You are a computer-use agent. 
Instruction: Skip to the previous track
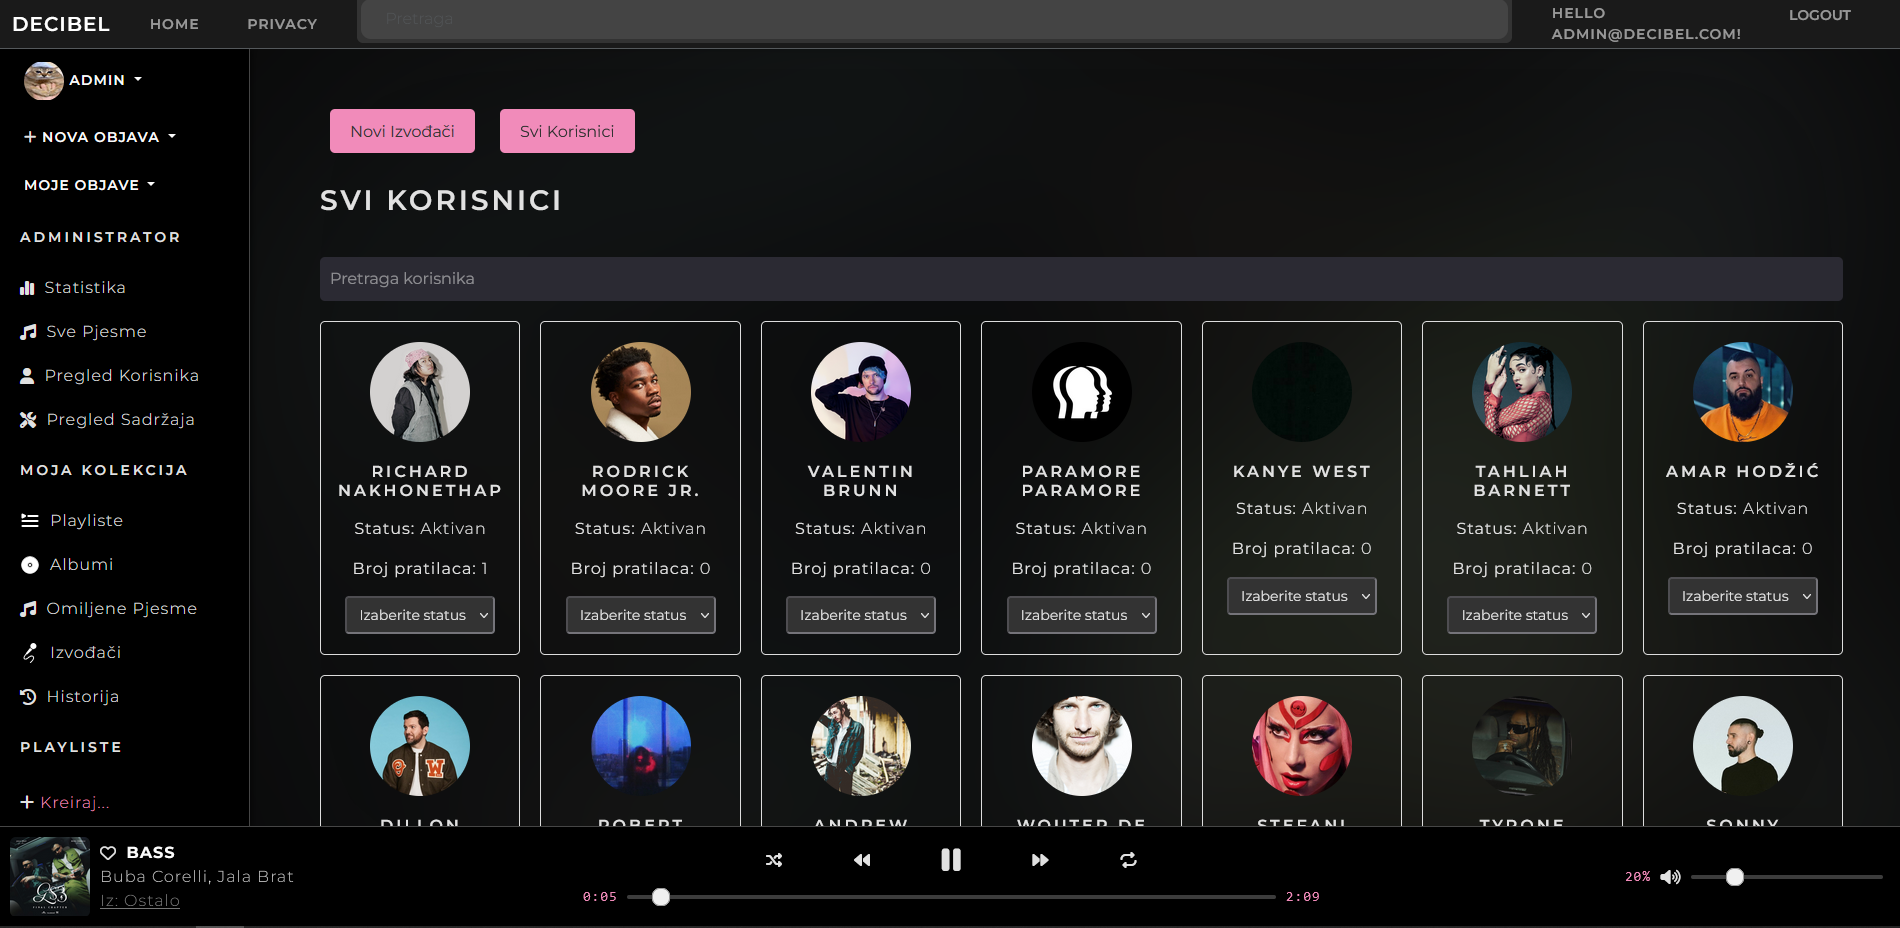click(862, 860)
